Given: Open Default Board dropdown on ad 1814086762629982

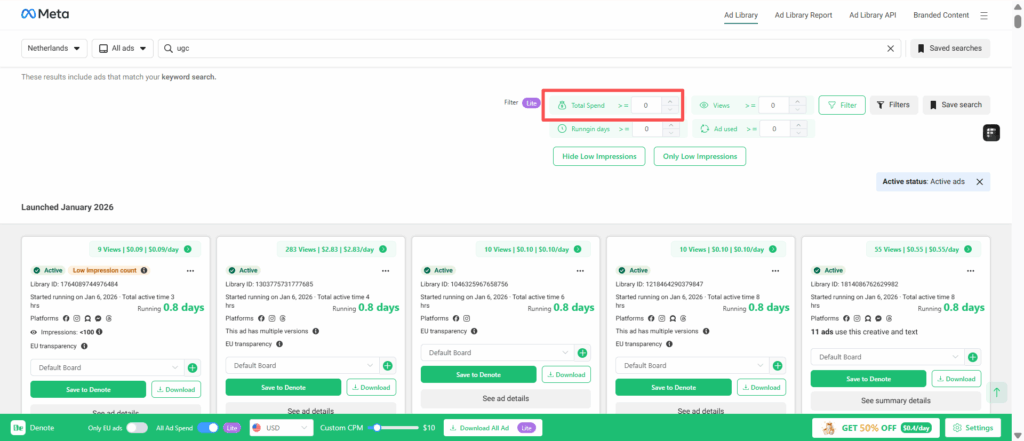Looking at the screenshot, I should [888, 357].
